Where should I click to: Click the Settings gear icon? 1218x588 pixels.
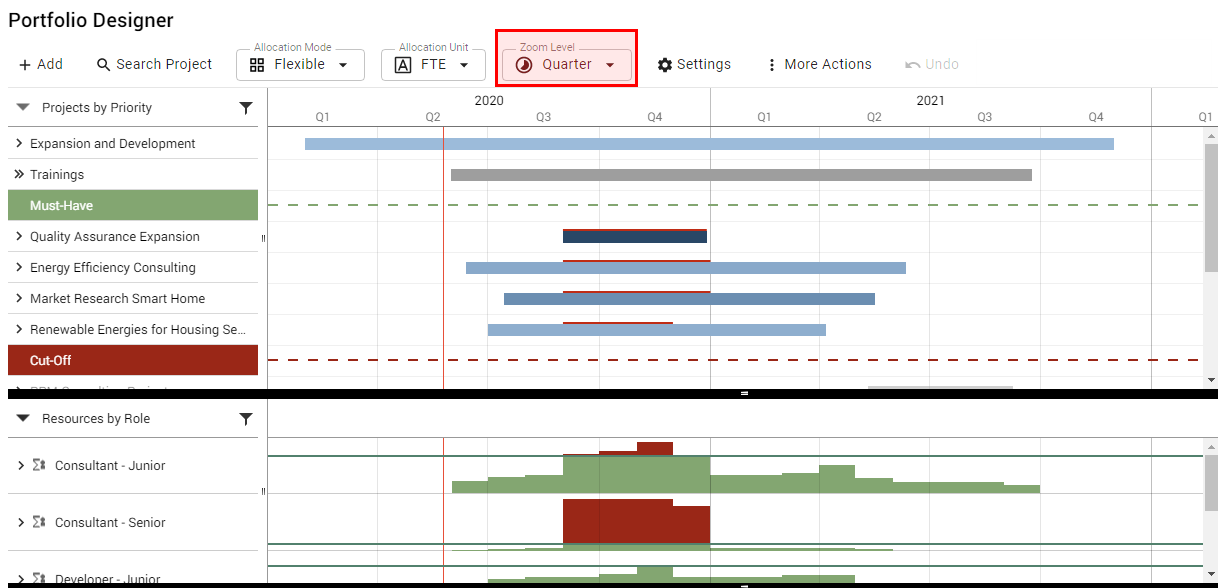[665, 65]
